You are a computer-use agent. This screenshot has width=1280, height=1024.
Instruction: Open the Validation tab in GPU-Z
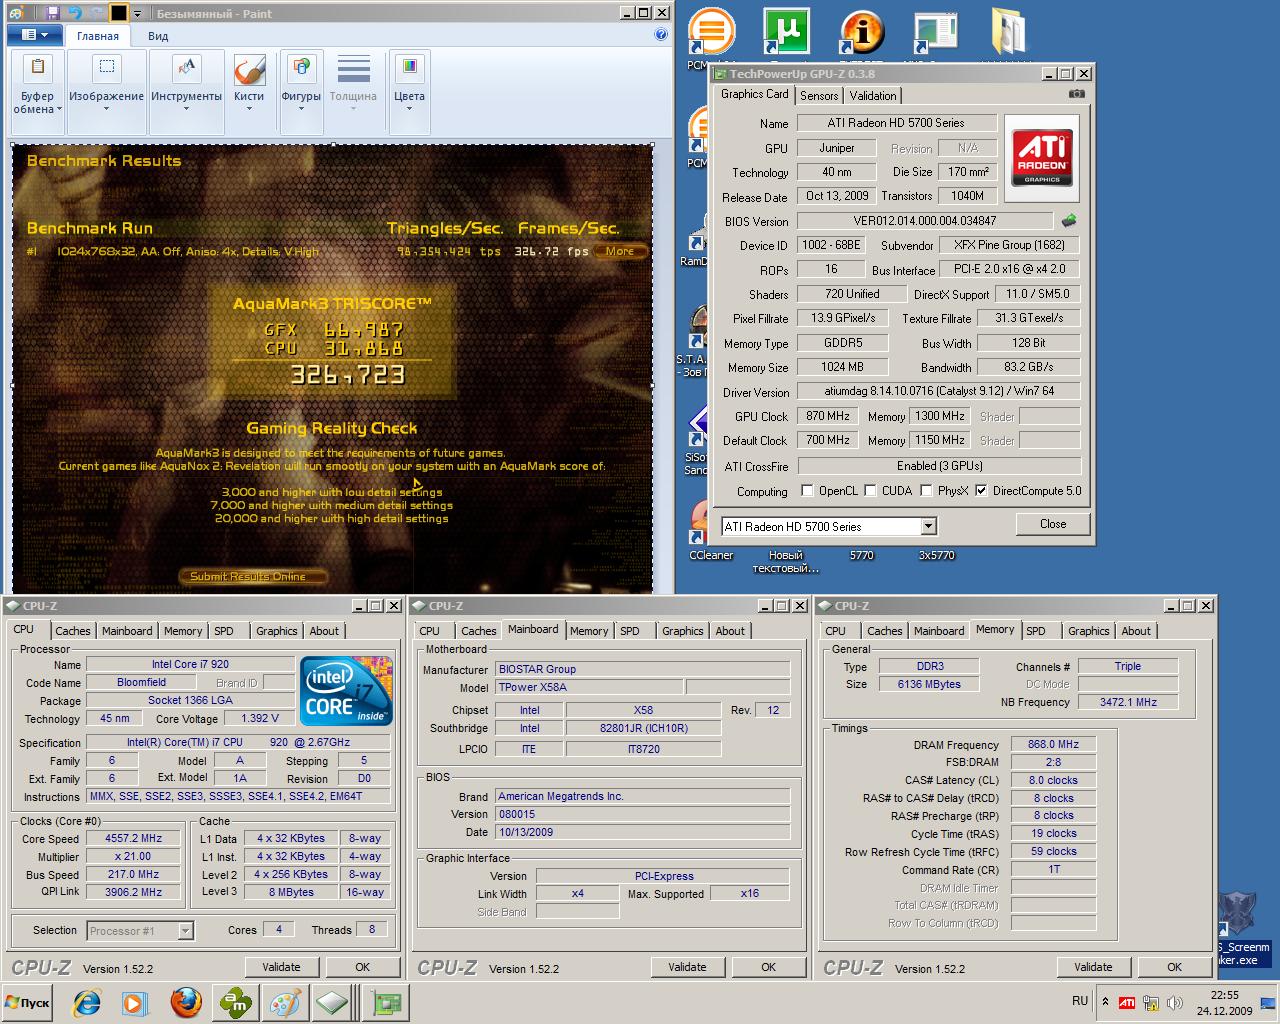pos(873,96)
